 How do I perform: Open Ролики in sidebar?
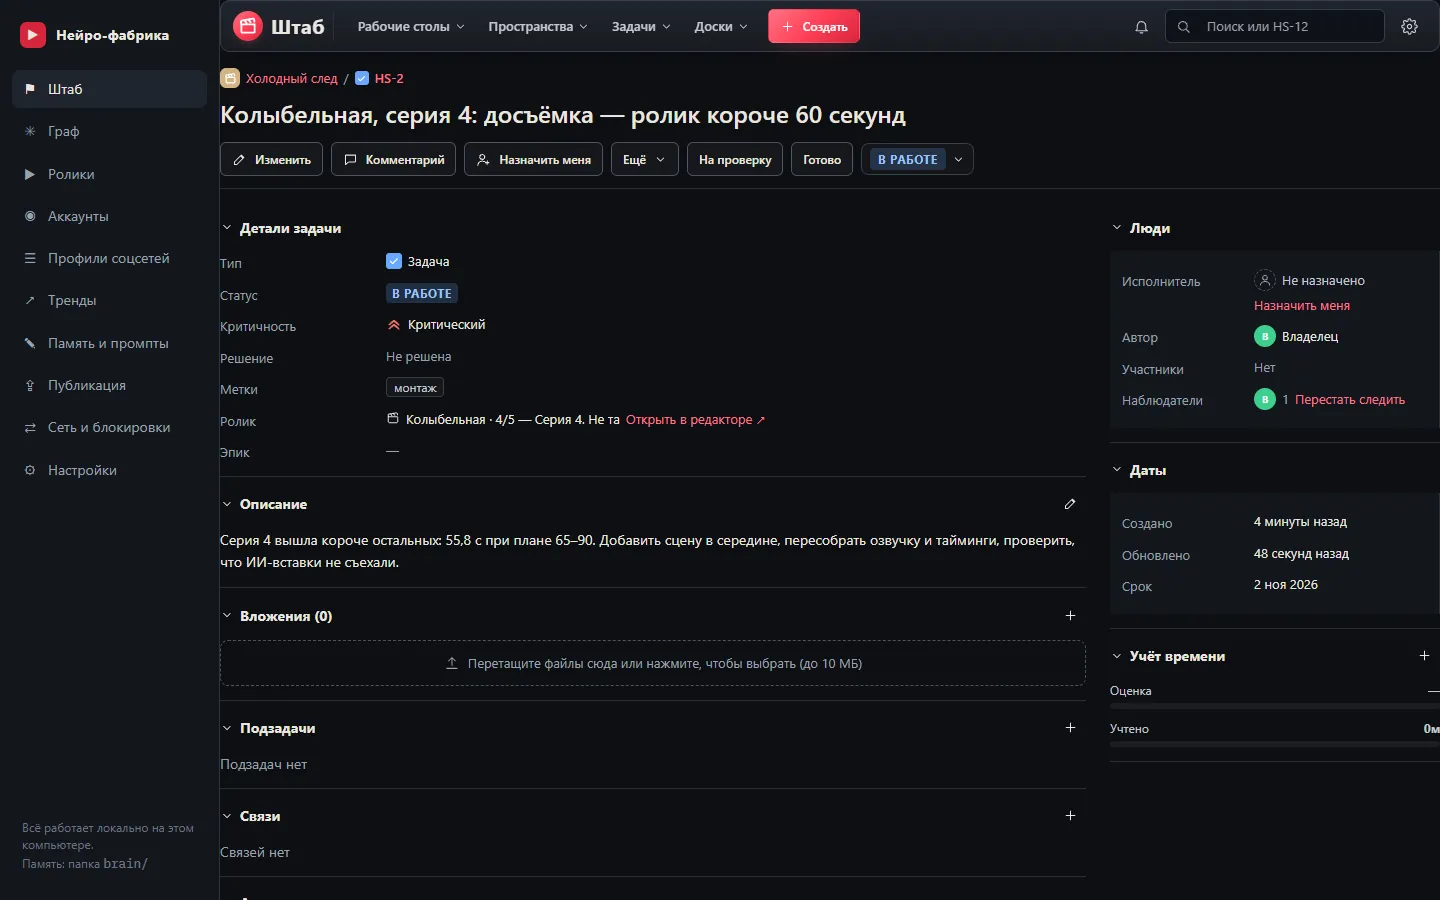109,174
